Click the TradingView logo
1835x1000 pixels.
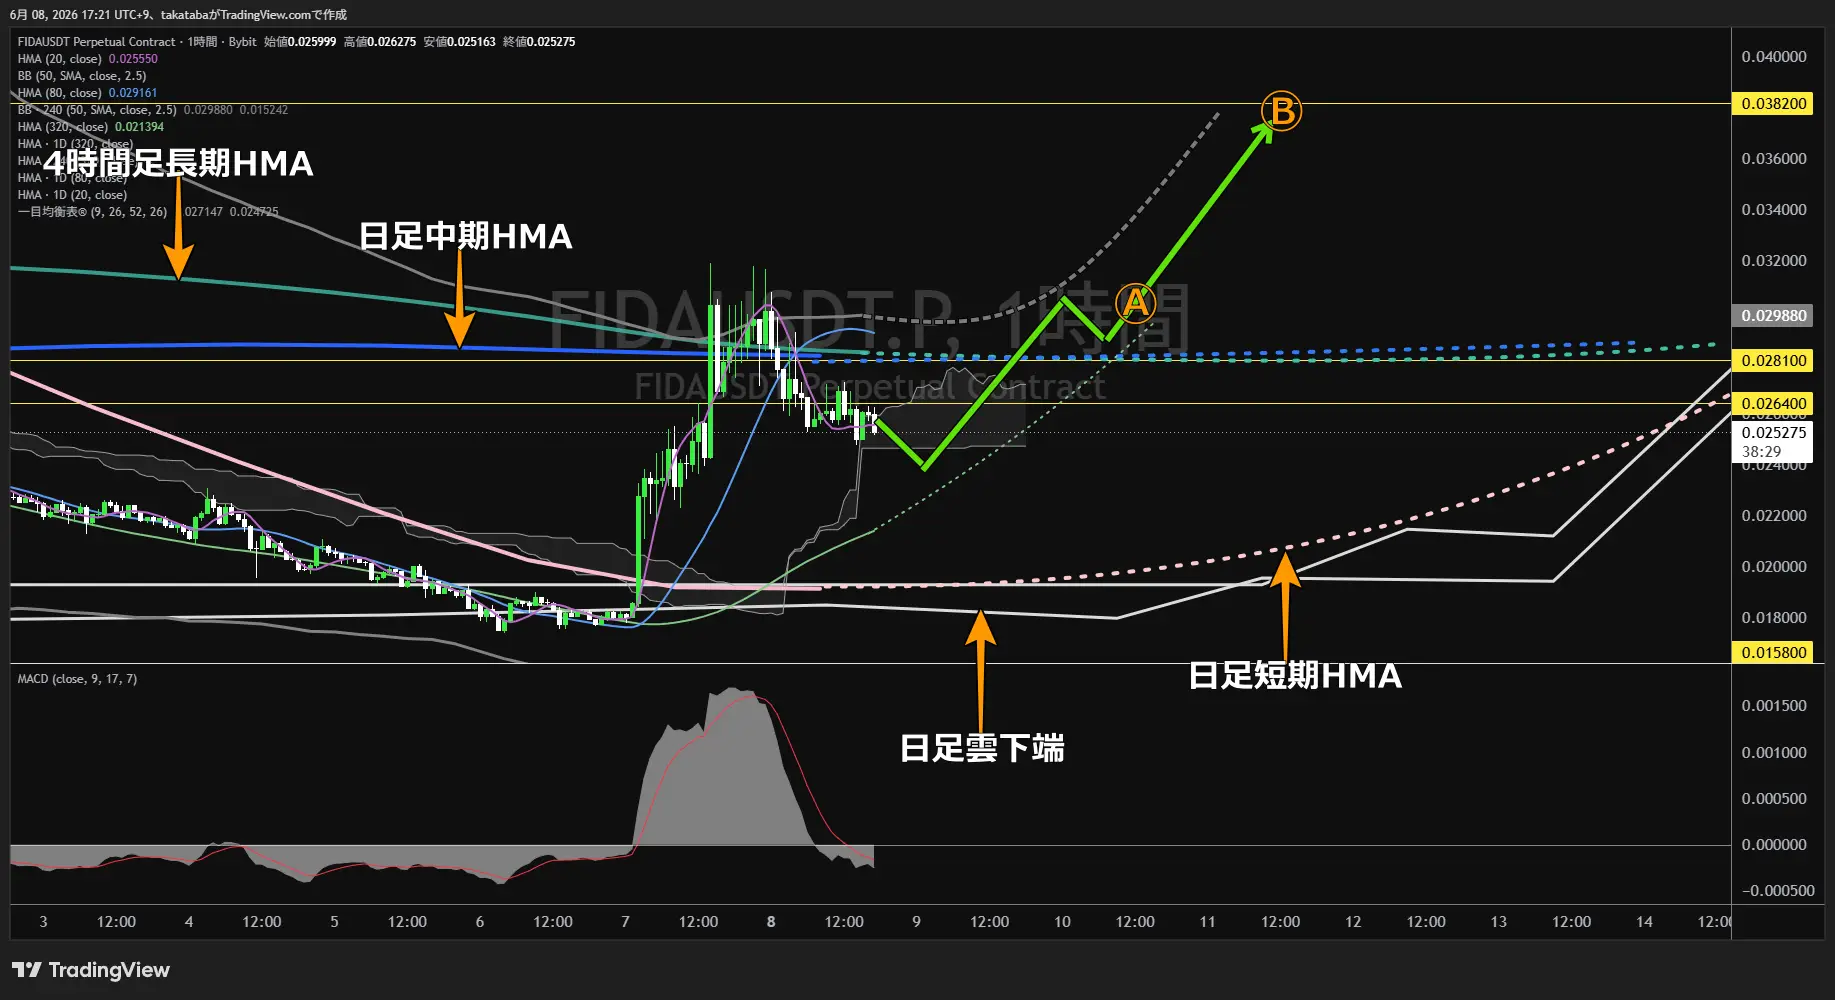pyautogui.click(x=91, y=970)
